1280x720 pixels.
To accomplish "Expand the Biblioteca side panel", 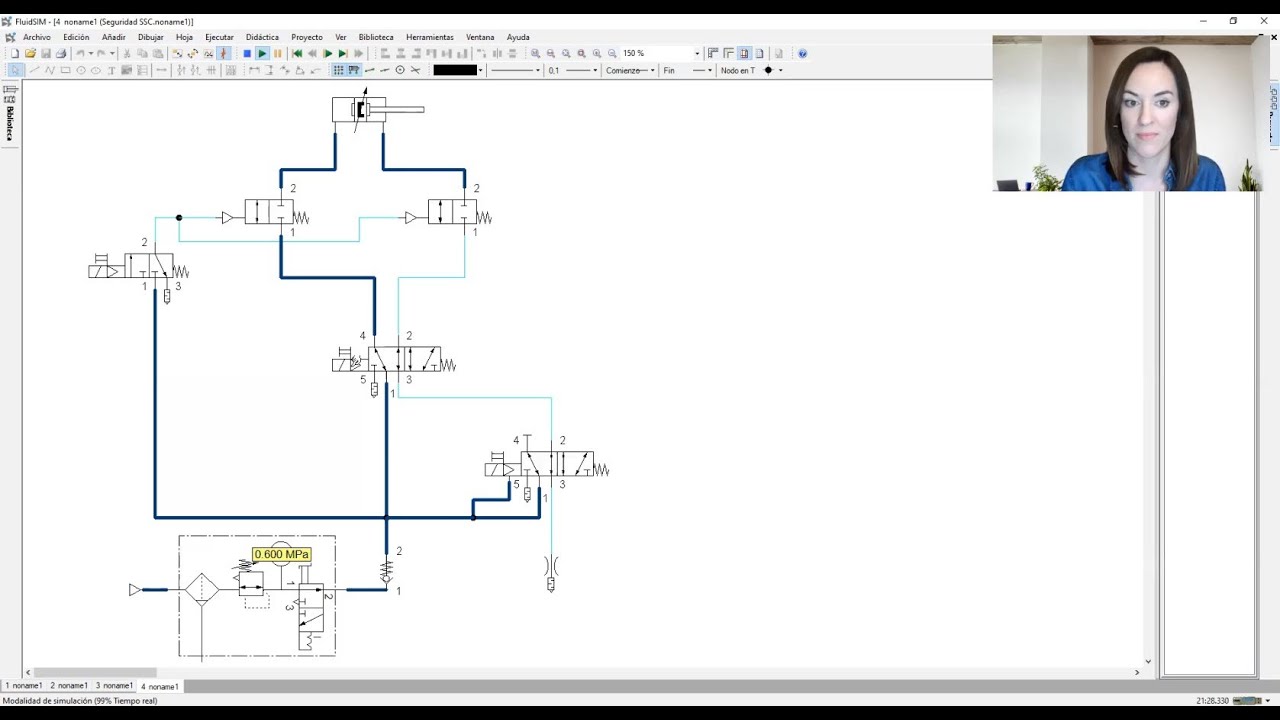I will click(x=10, y=112).
